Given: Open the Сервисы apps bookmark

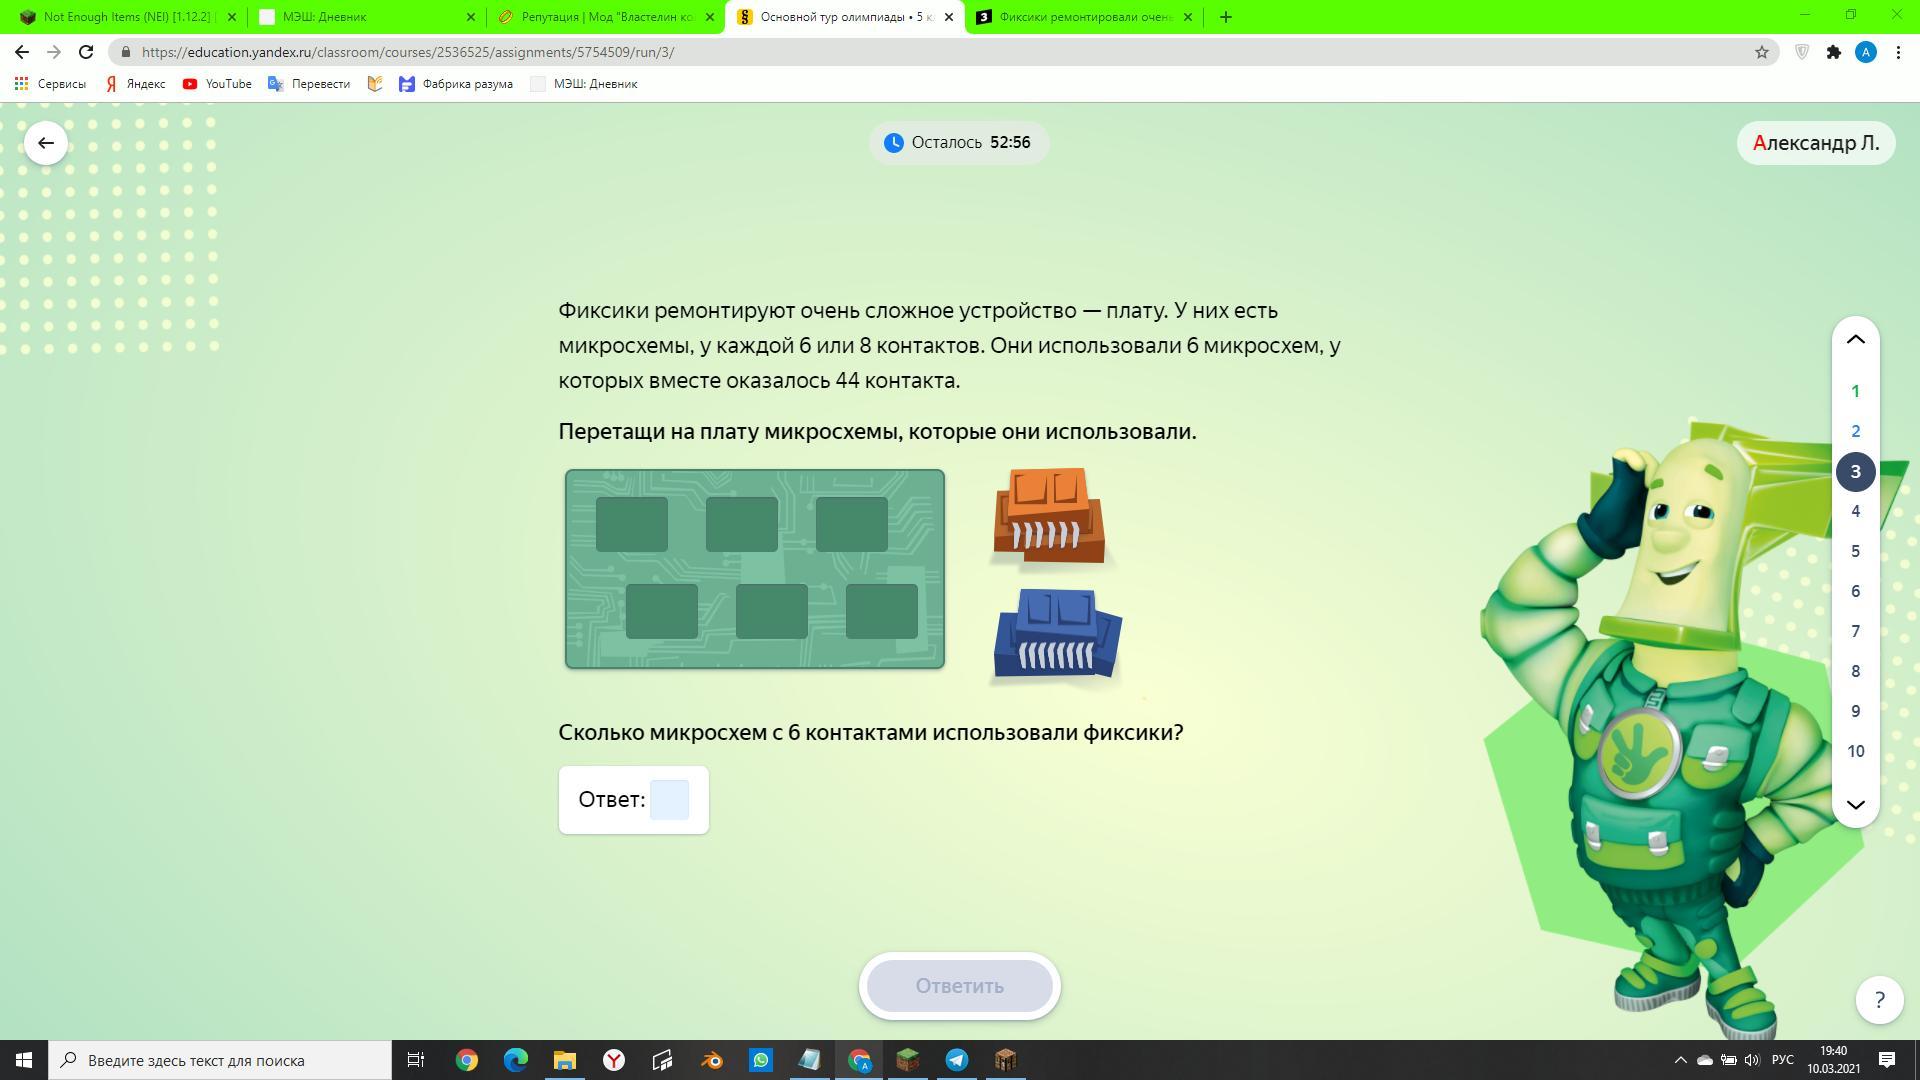Looking at the screenshot, I should [x=50, y=84].
